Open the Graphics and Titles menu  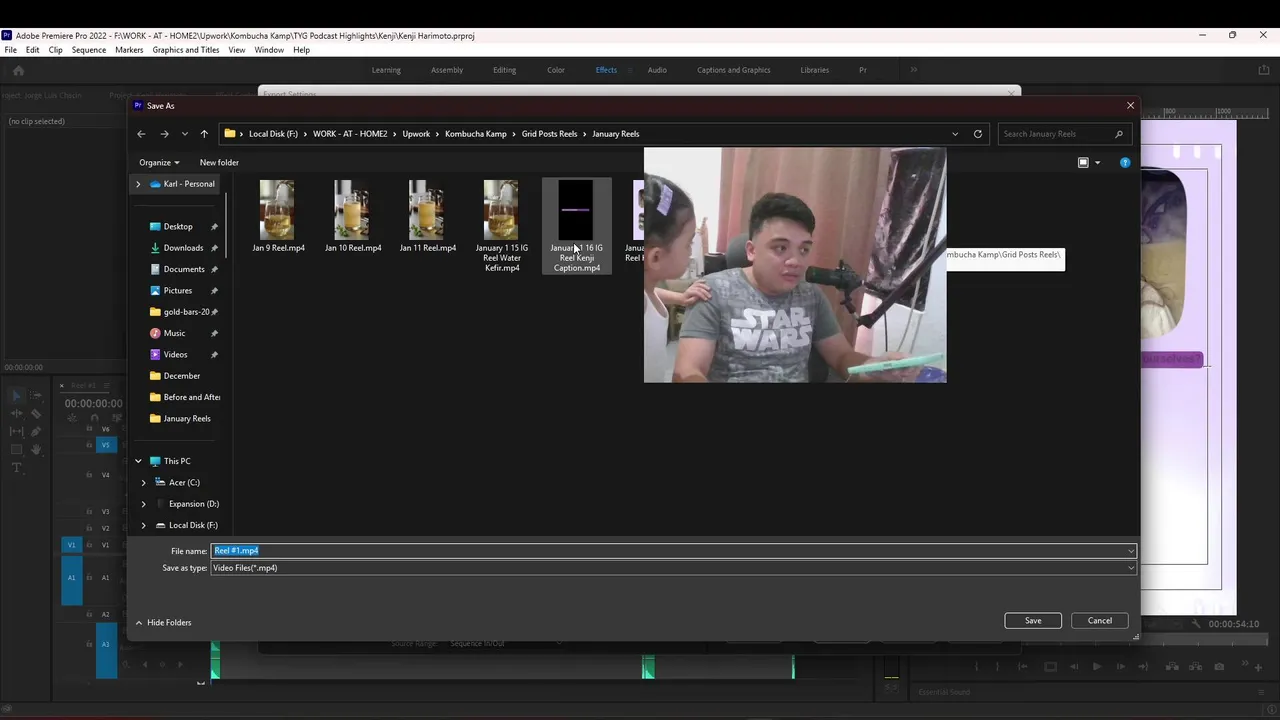tap(186, 50)
